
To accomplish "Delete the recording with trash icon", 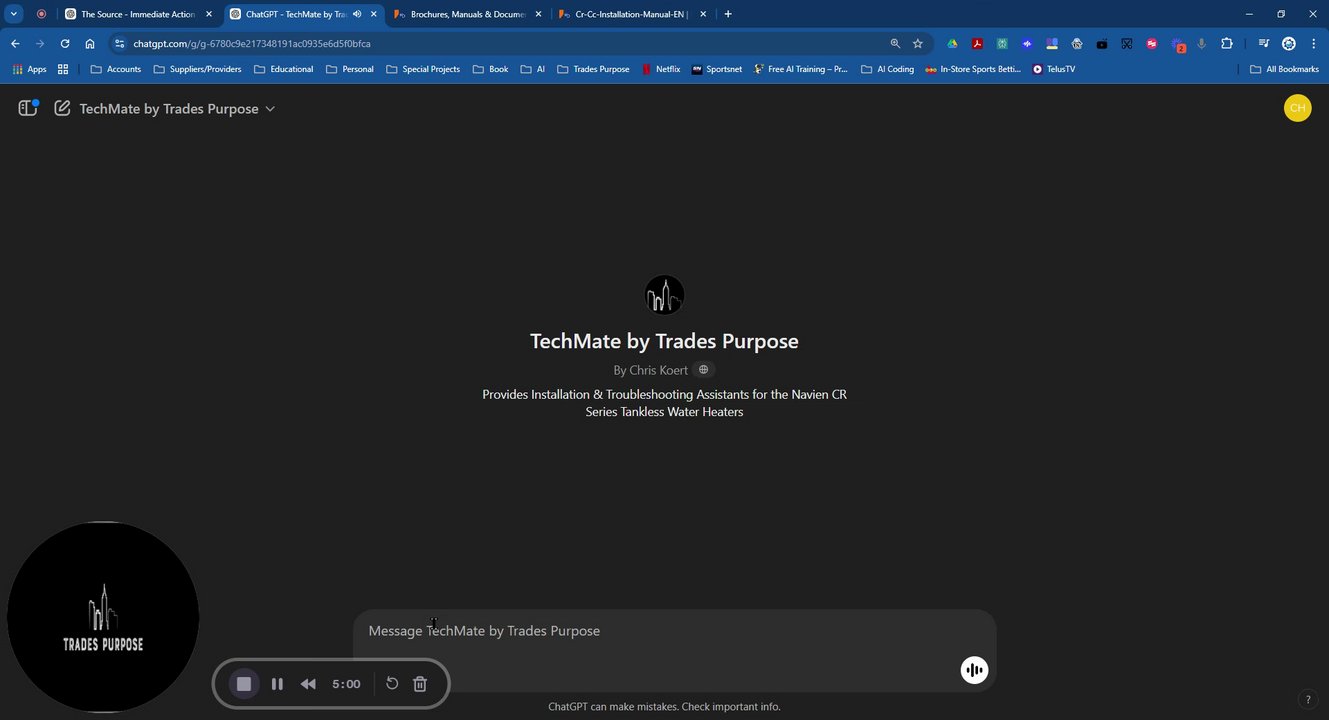I will click(420, 684).
